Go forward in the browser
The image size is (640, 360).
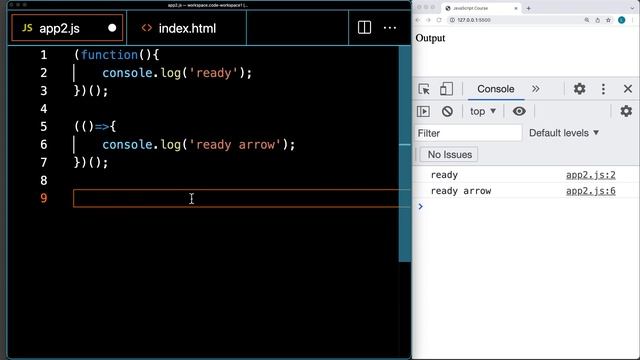point(428,20)
